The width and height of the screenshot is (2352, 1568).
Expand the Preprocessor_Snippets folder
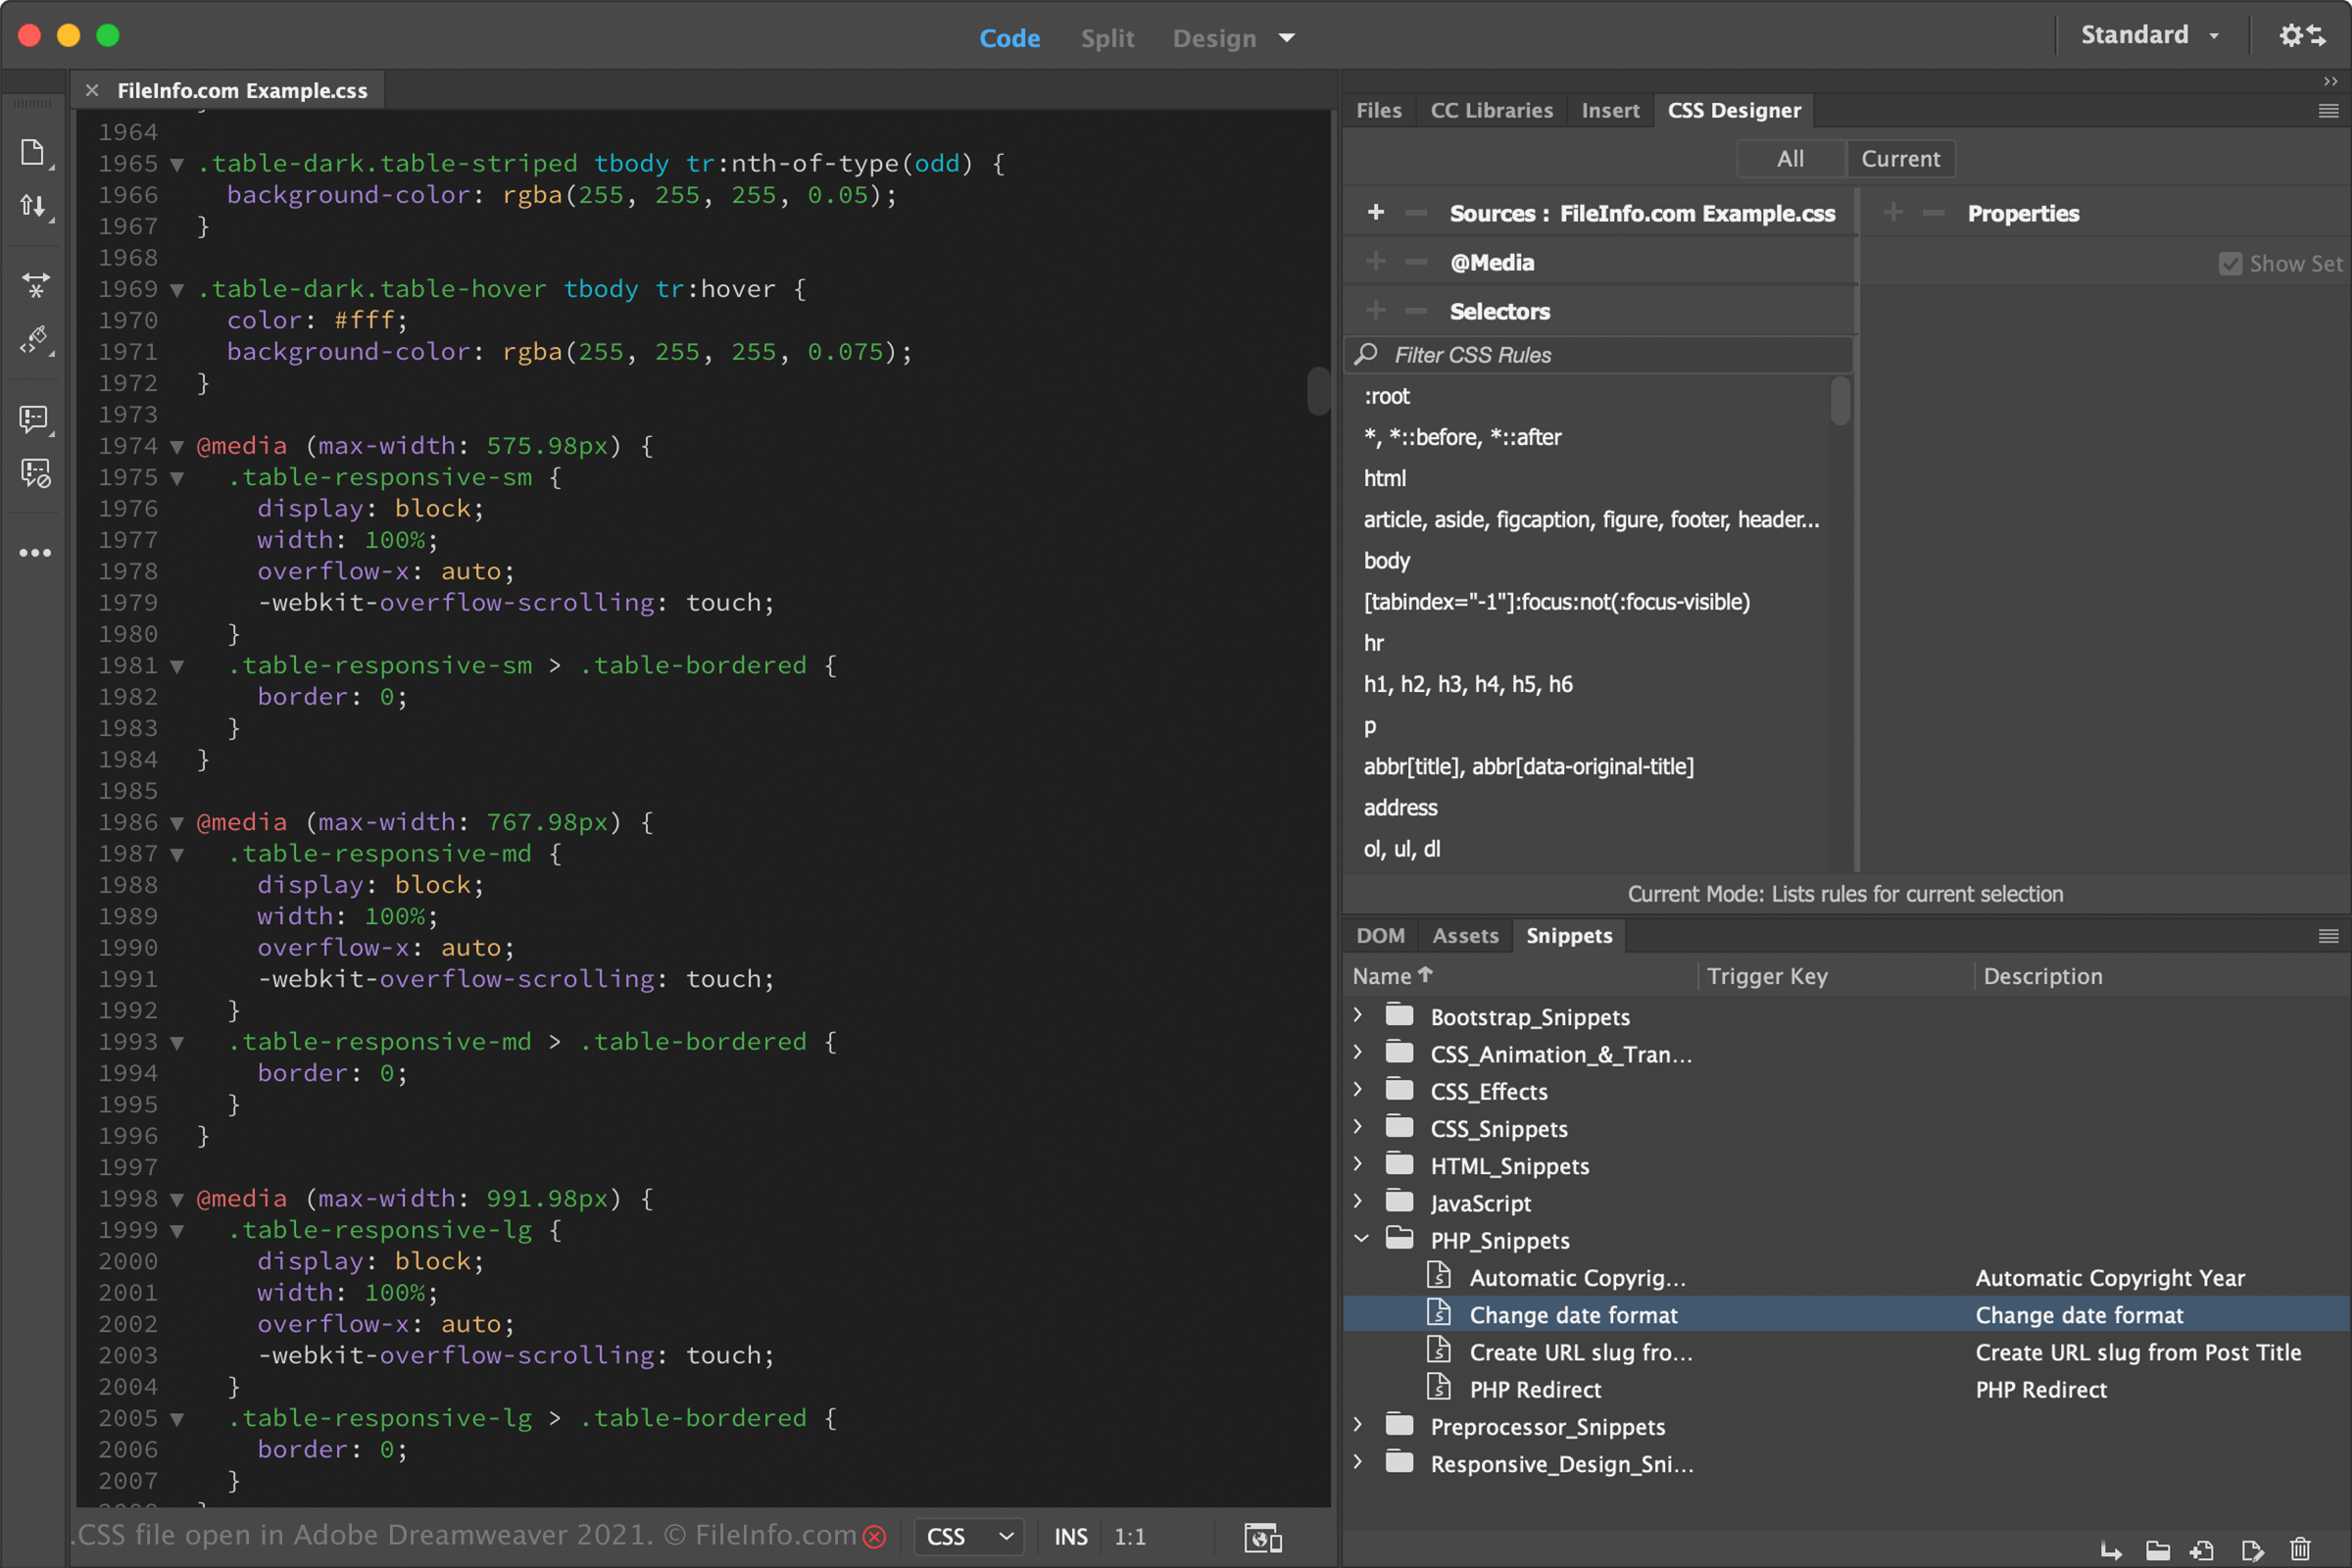point(1363,1426)
